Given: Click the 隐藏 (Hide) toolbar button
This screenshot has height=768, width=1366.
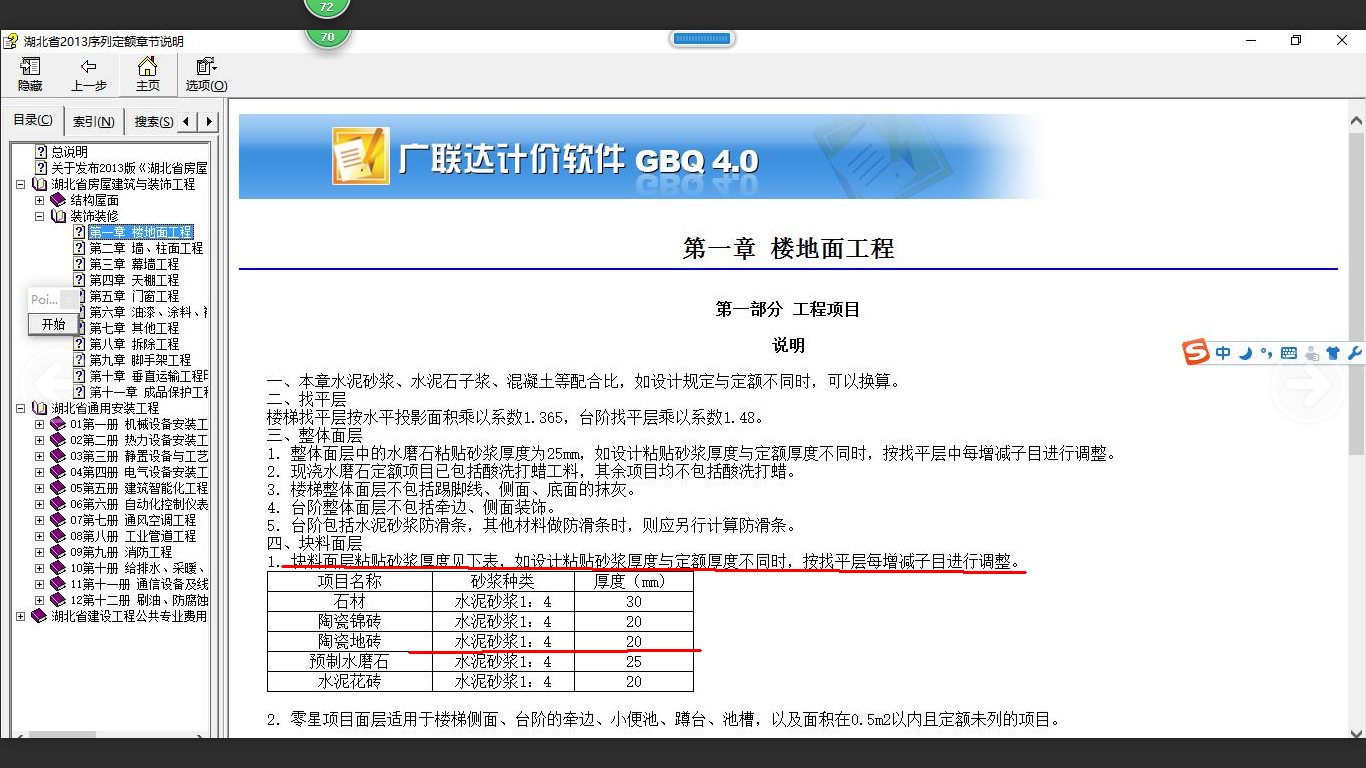Looking at the screenshot, I should [x=30, y=74].
